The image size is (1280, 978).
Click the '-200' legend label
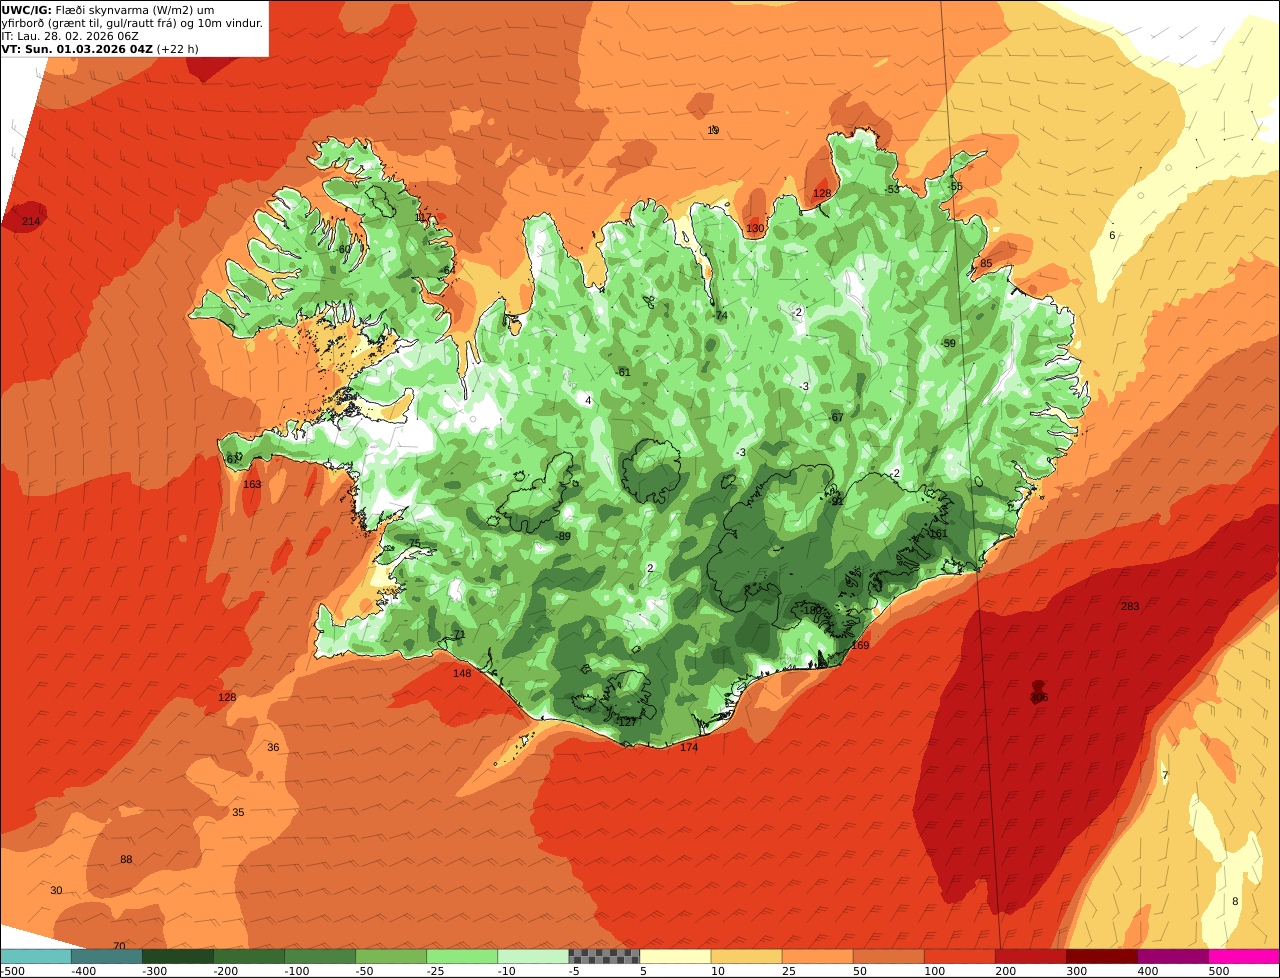coord(225,971)
